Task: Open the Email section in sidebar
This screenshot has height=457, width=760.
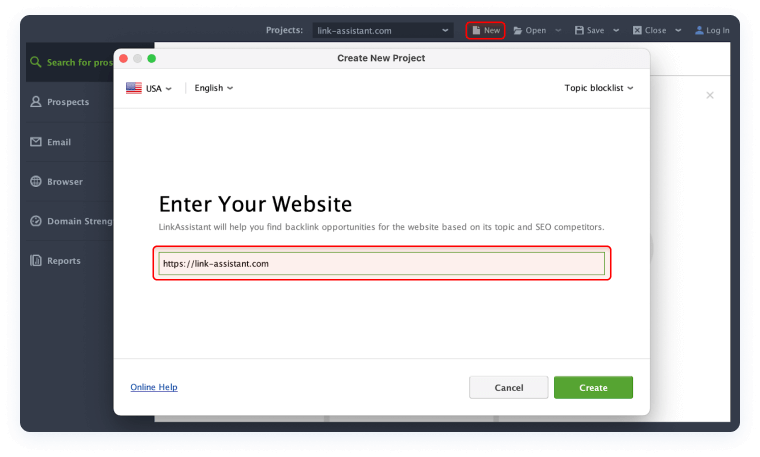Action: [x=58, y=142]
